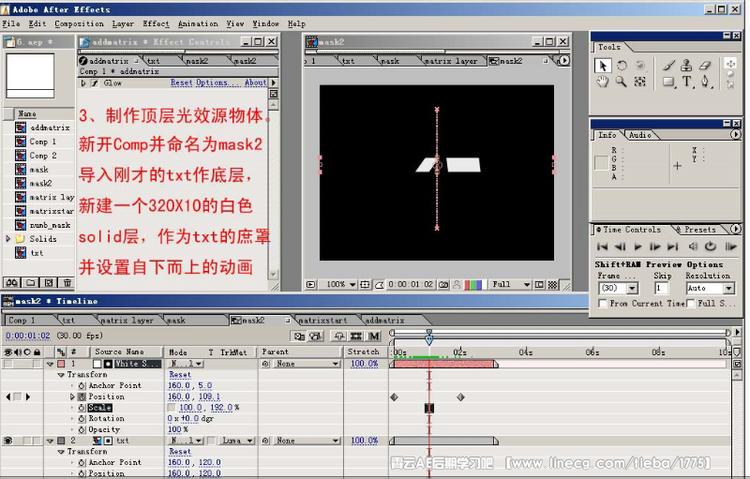
Task: Click Reset for White Solid Transform
Action: [180, 375]
